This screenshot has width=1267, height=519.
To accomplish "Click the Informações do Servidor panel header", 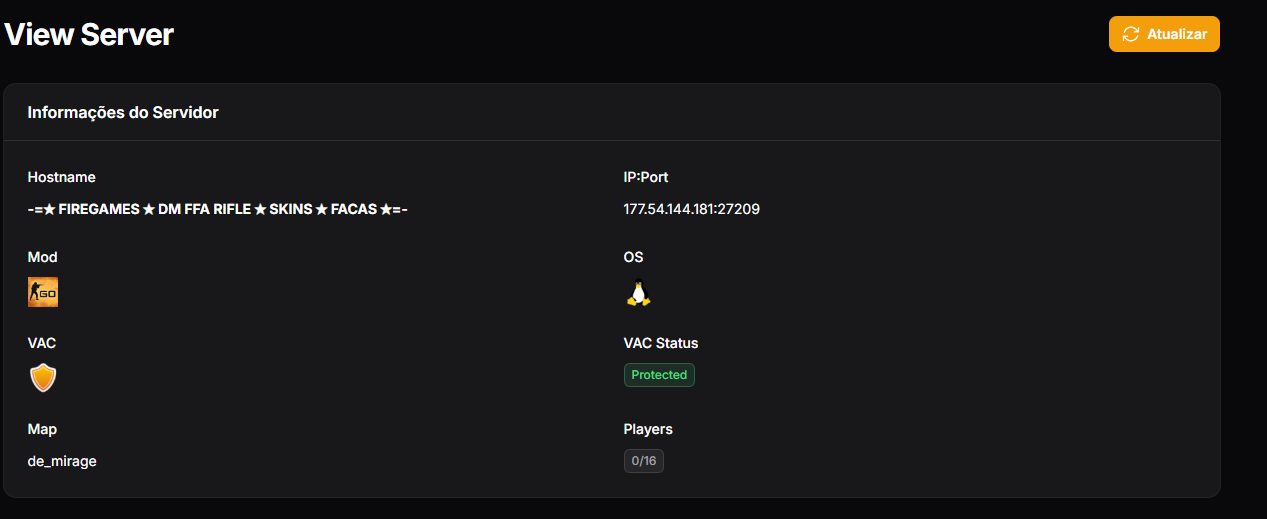I will coord(123,112).
